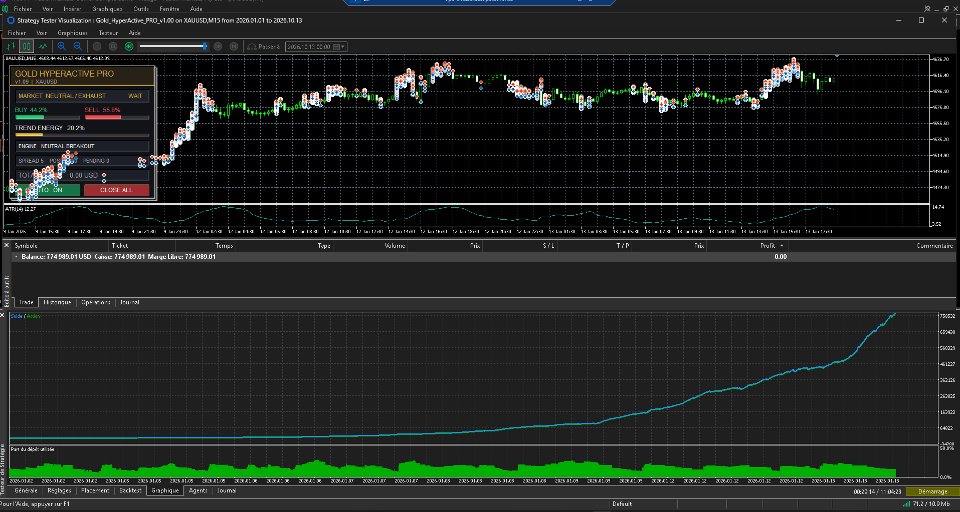Screen dimensions: 960x512
Task: Click CLOSE ALL button in Gold HyperActive panel
Action: click(116, 190)
